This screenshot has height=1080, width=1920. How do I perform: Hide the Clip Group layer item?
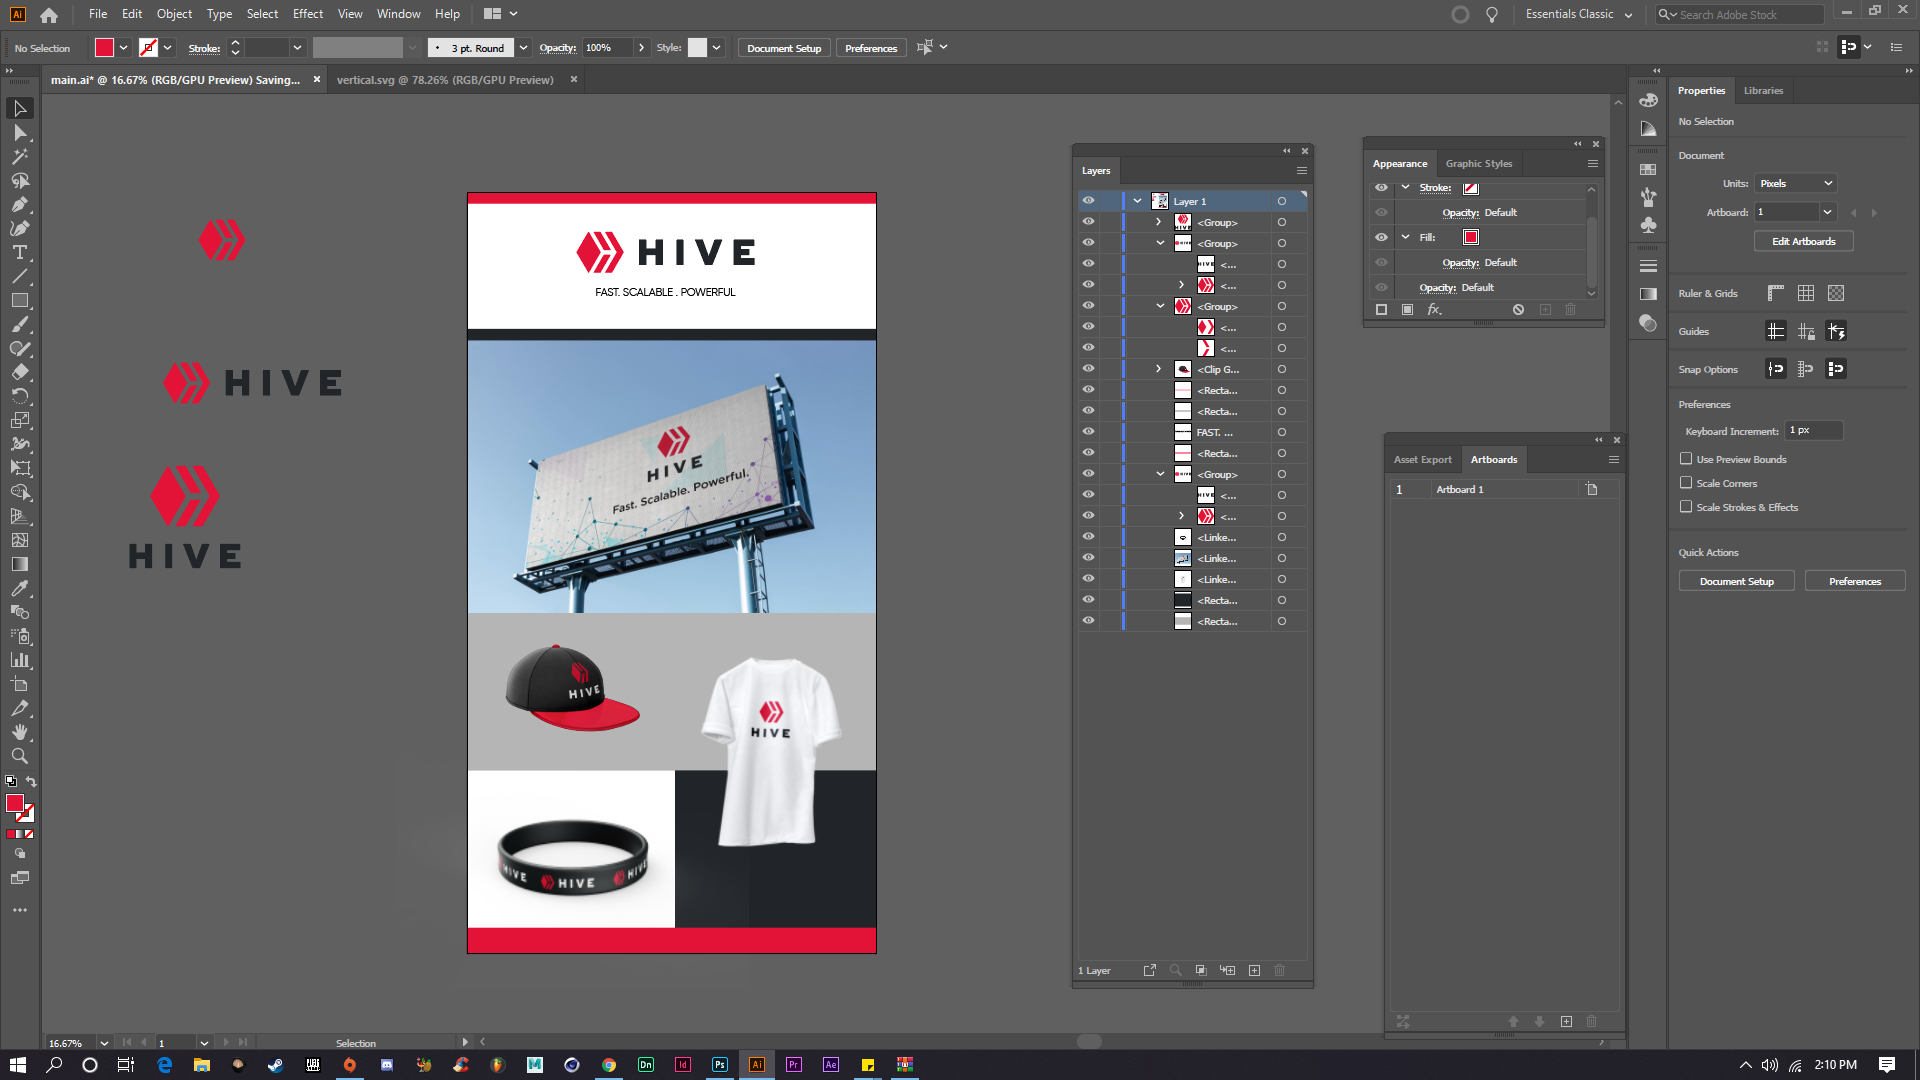tap(1088, 369)
